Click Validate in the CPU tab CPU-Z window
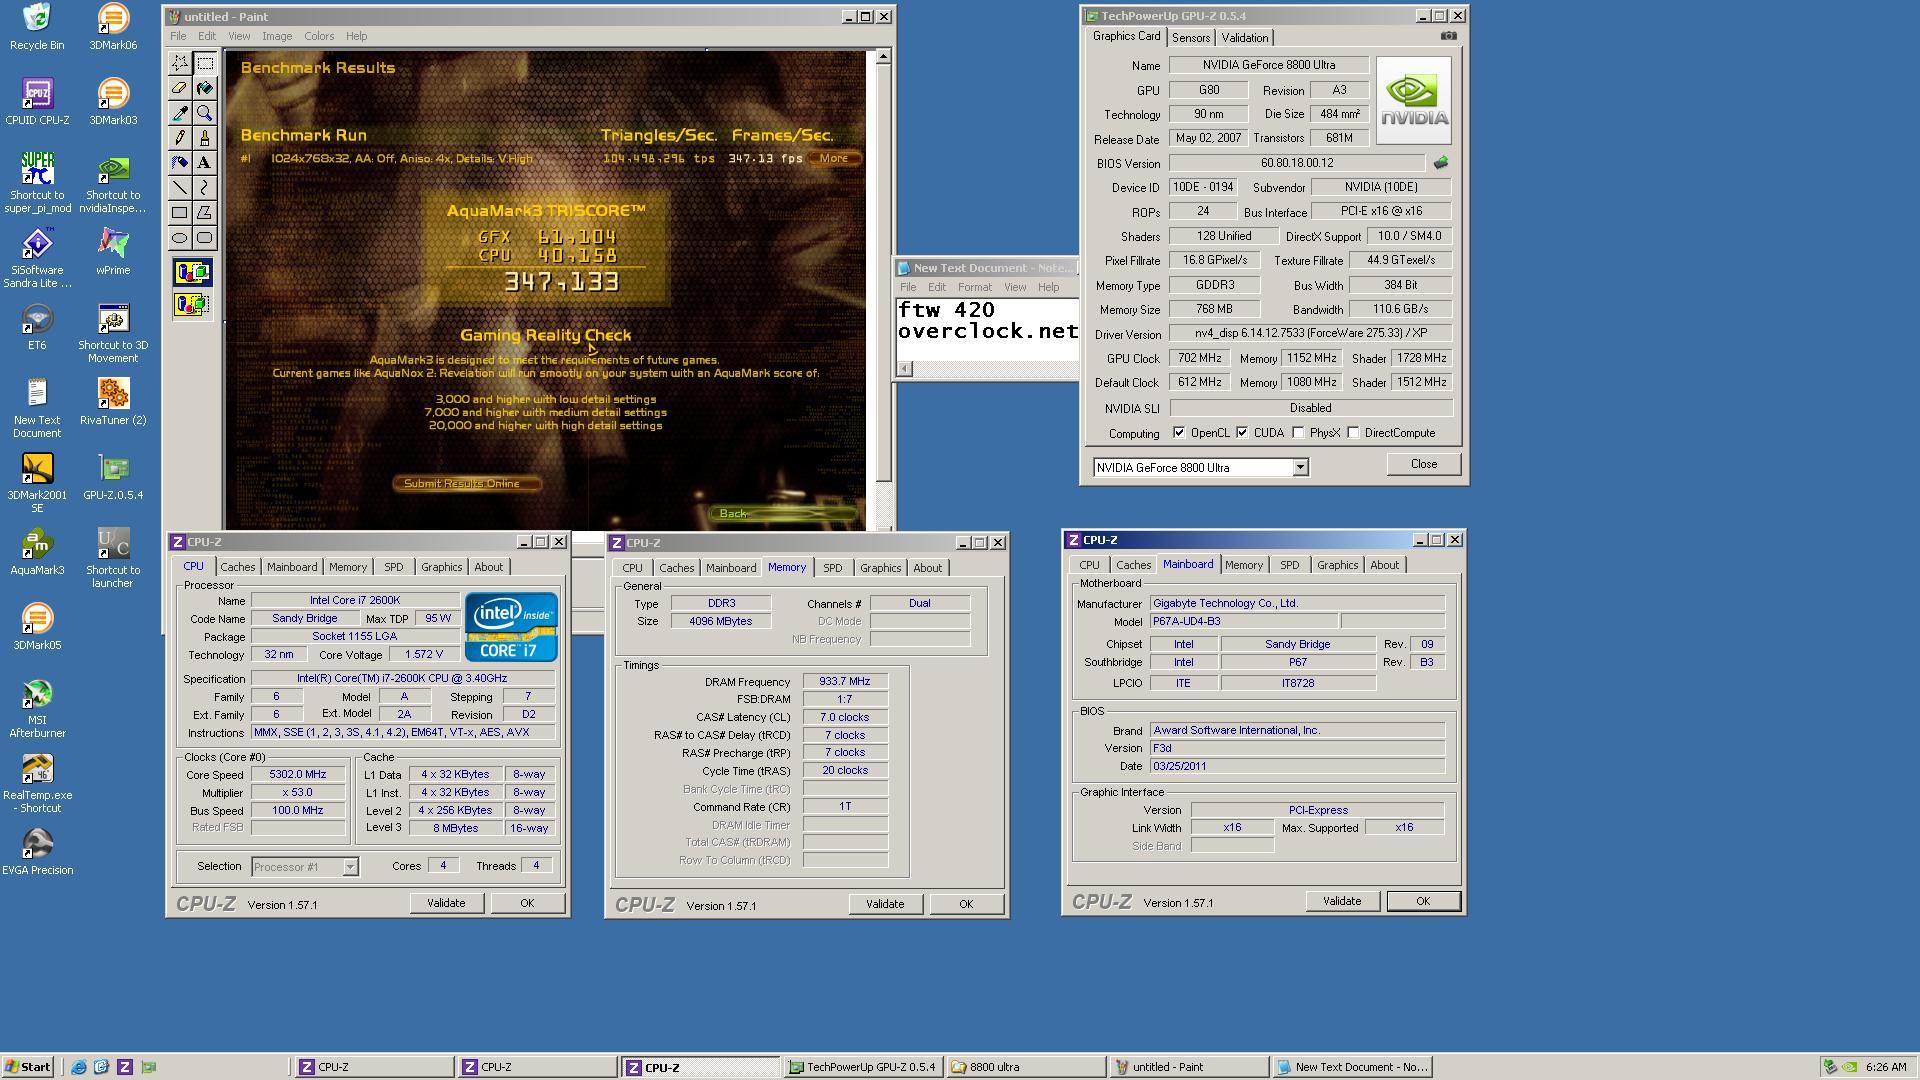This screenshot has height=1080, width=1920. tap(446, 903)
